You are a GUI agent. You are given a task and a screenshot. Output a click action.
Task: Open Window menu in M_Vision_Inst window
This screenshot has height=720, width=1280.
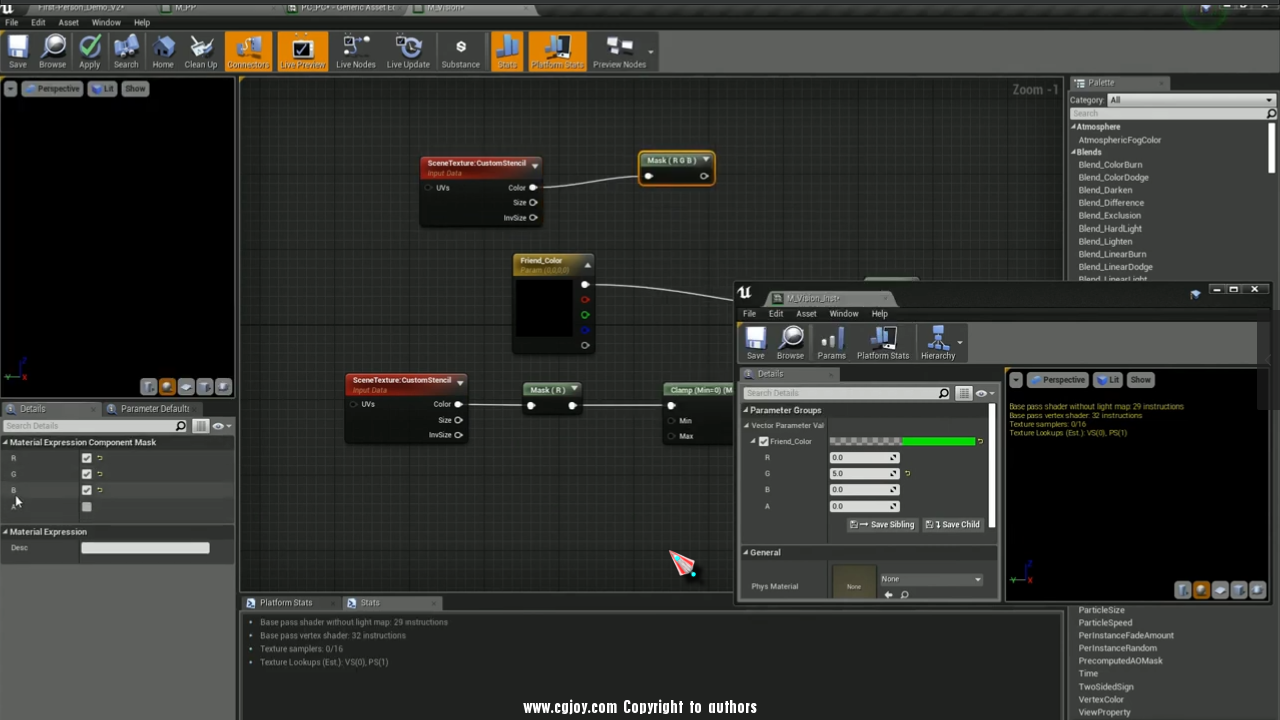(x=843, y=314)
